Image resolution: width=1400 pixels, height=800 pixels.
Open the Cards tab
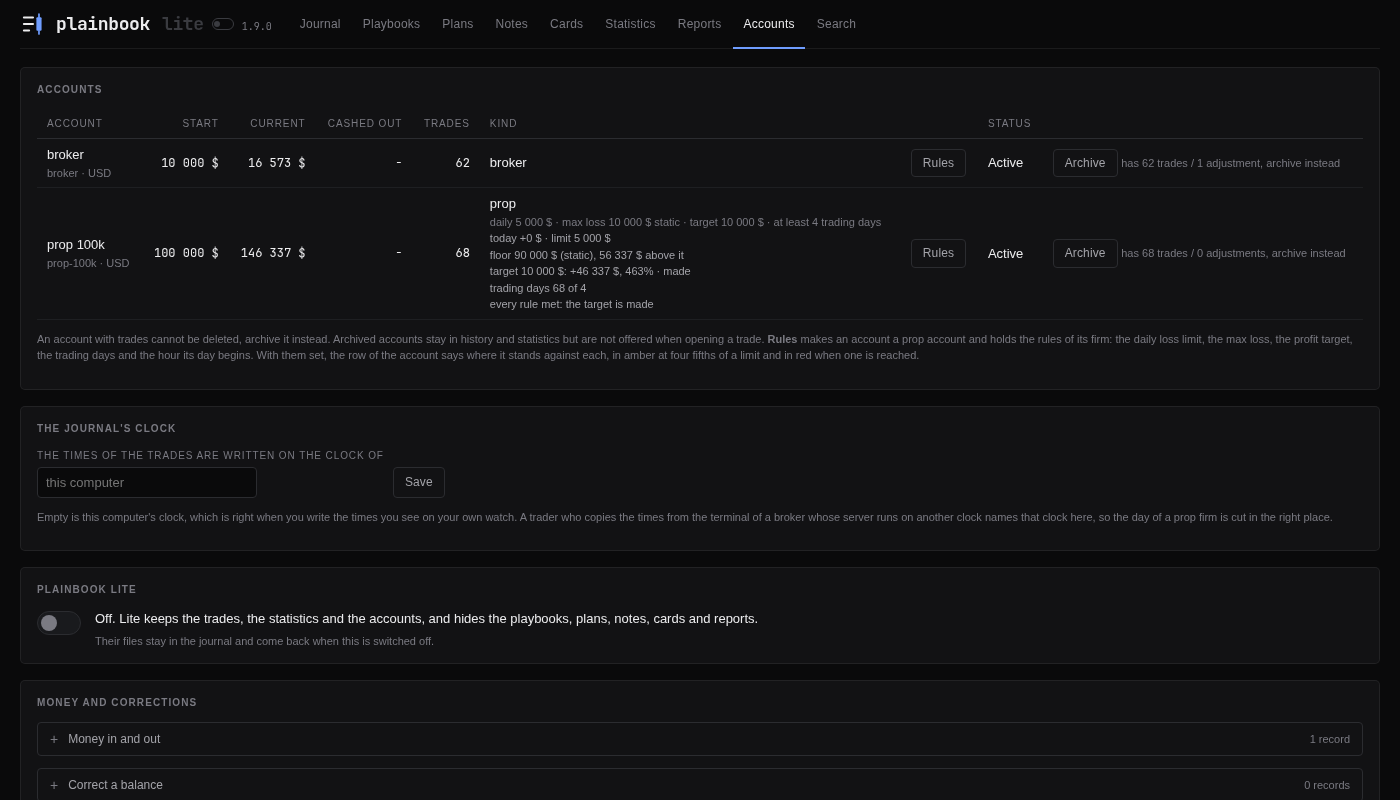click(566, 24)
